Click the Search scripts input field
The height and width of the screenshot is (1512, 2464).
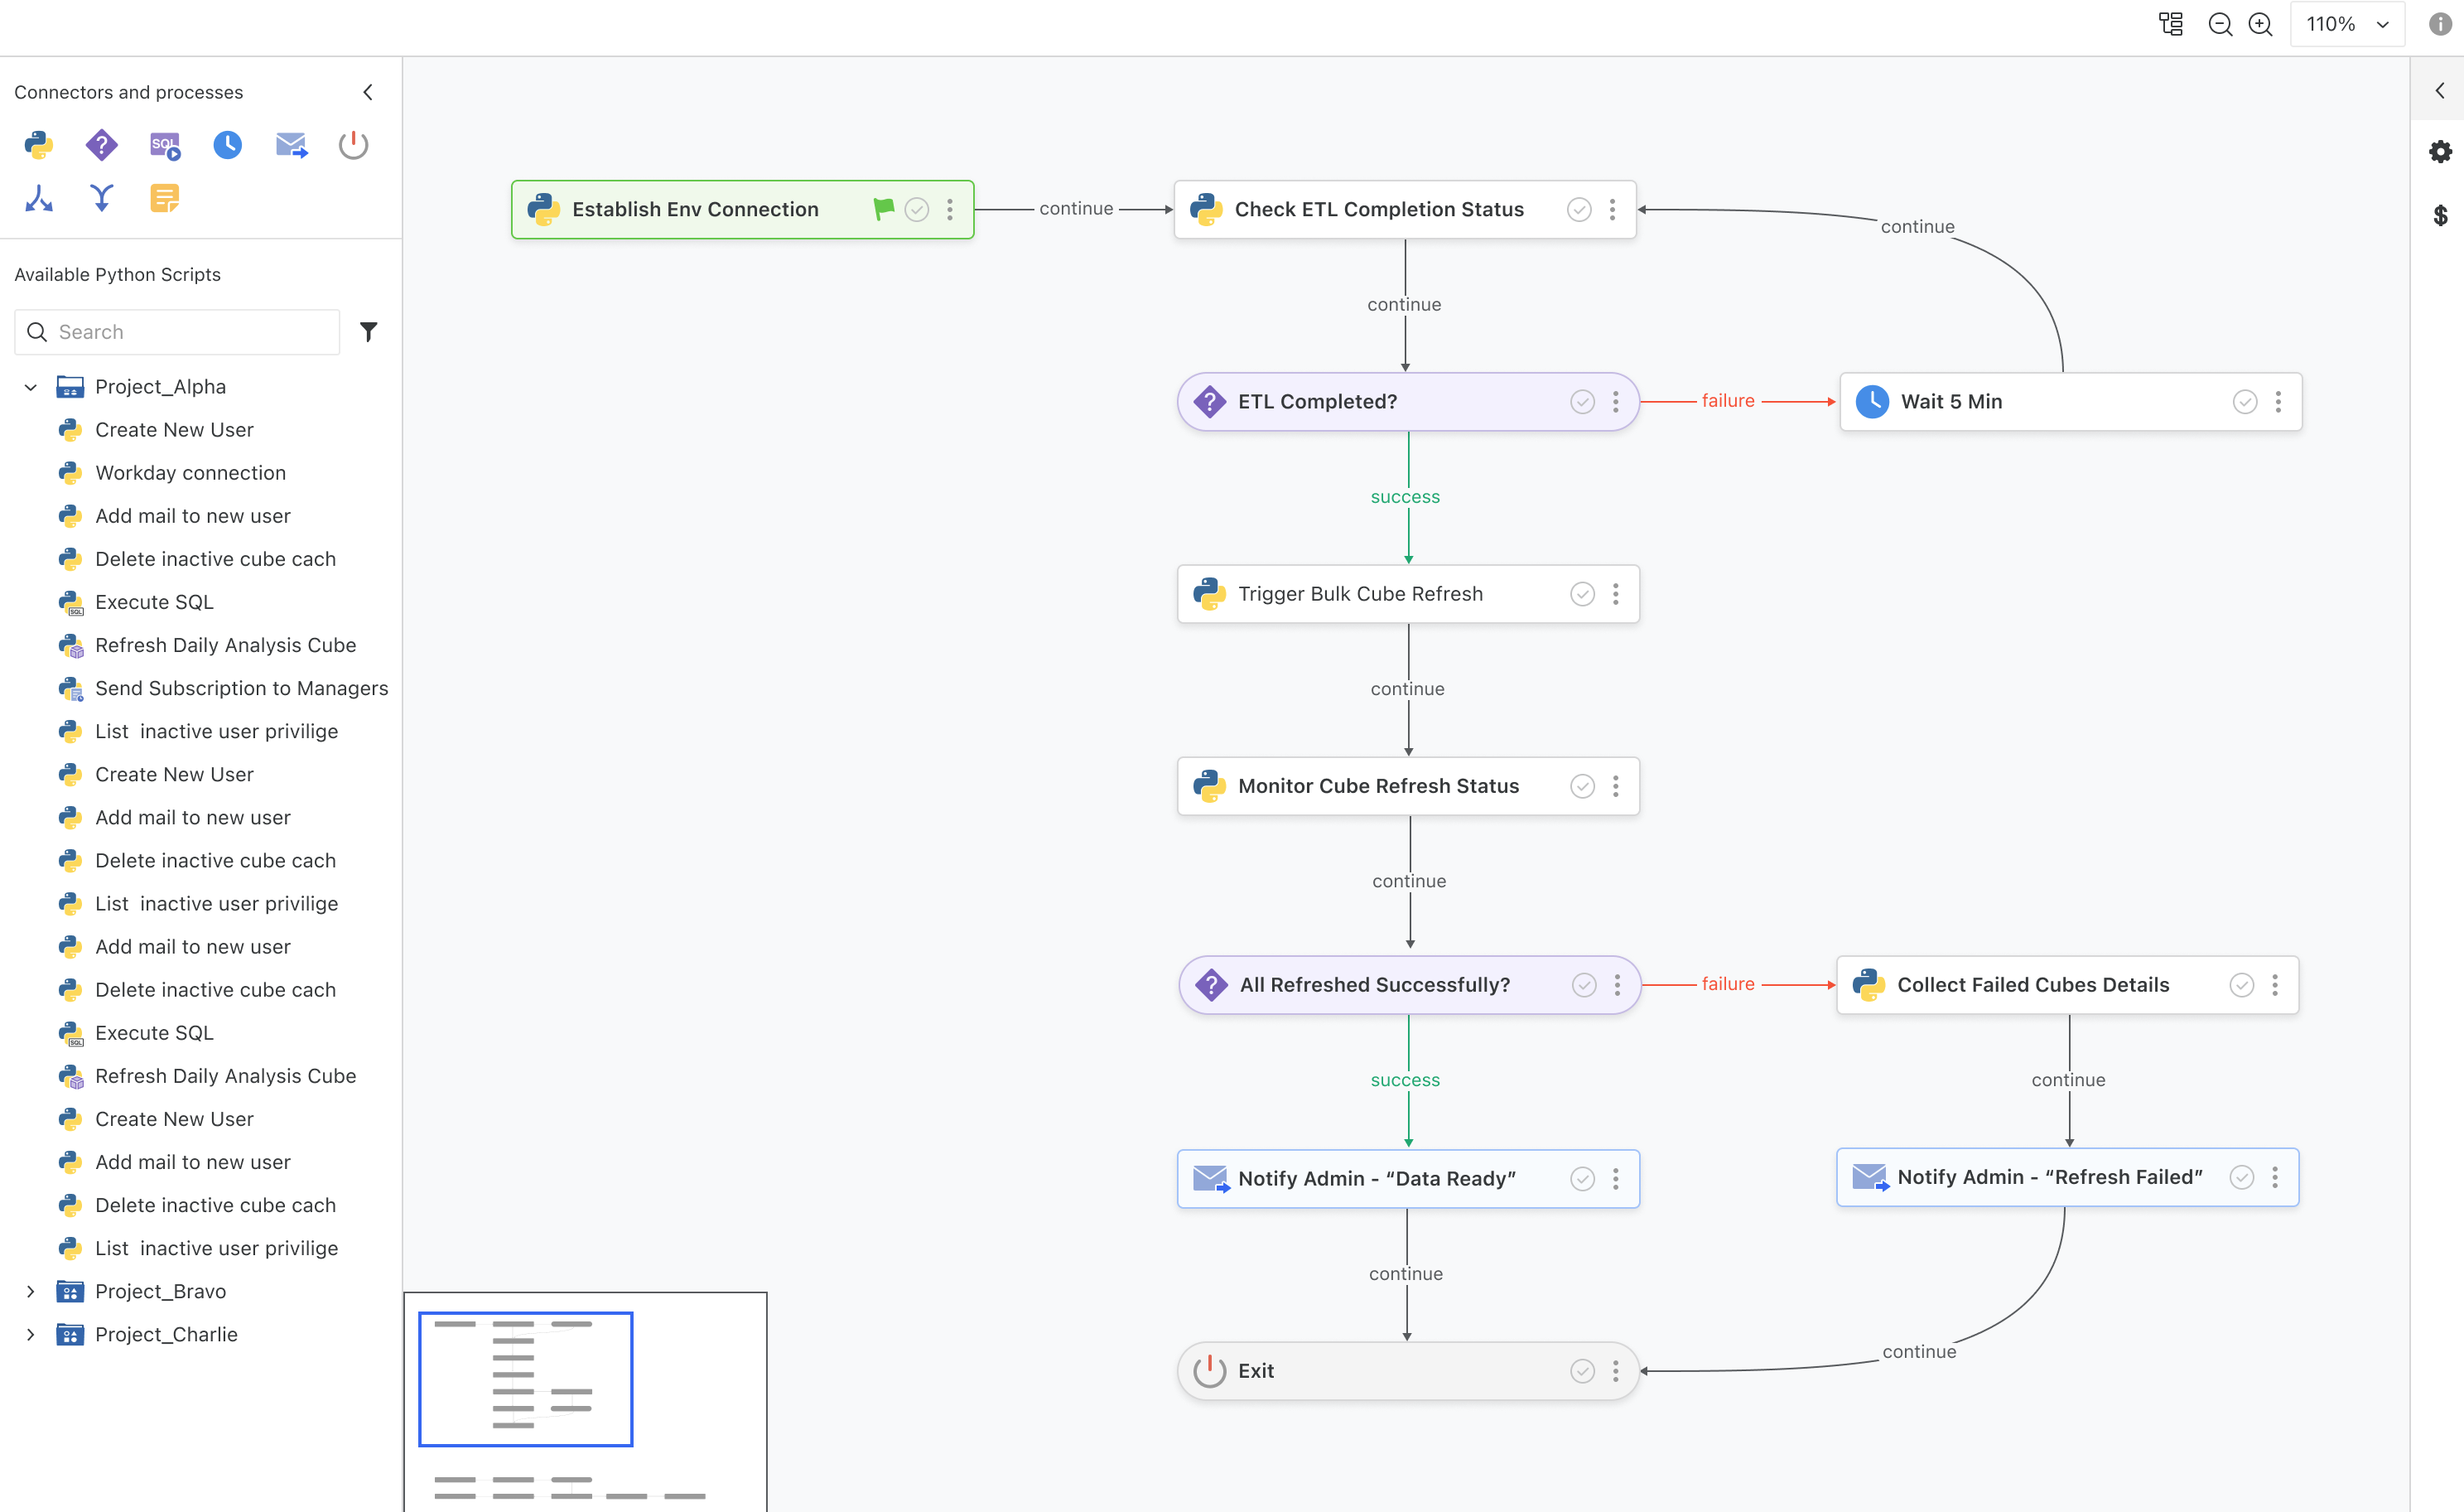click(x=178, y=332)
